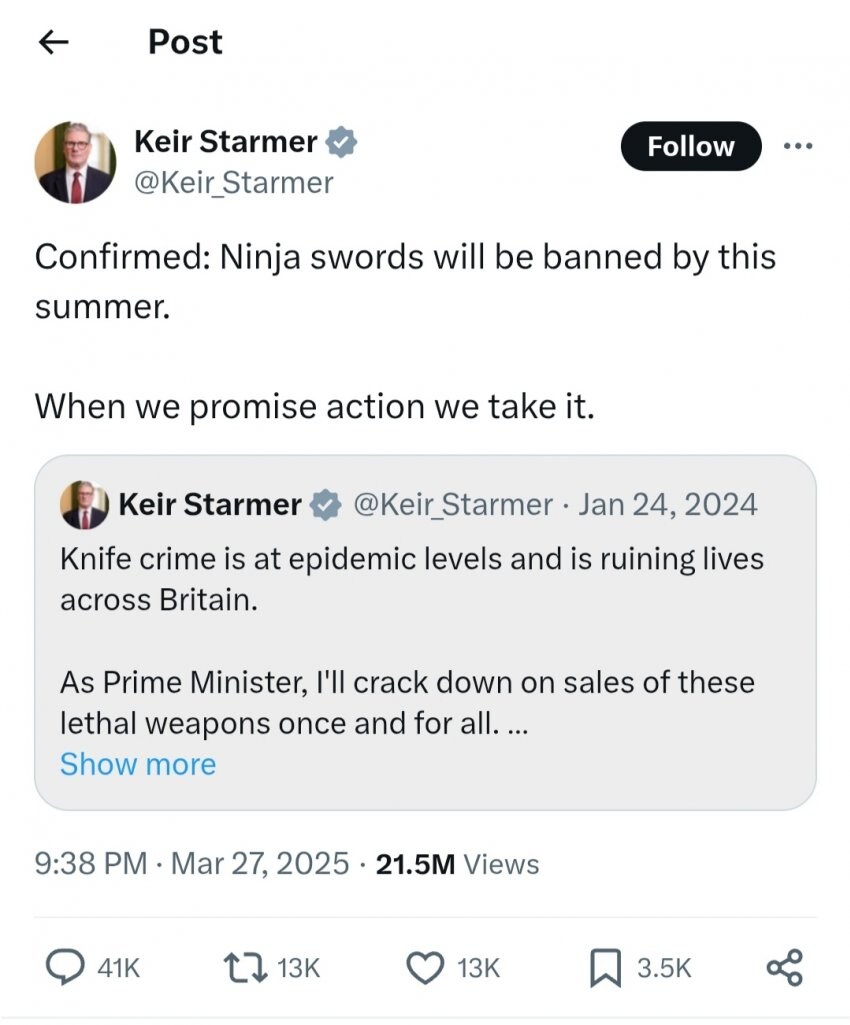Tap verified badge in the quoted post
Screen dimensions: 850x1025
click(x=324, y=505)
